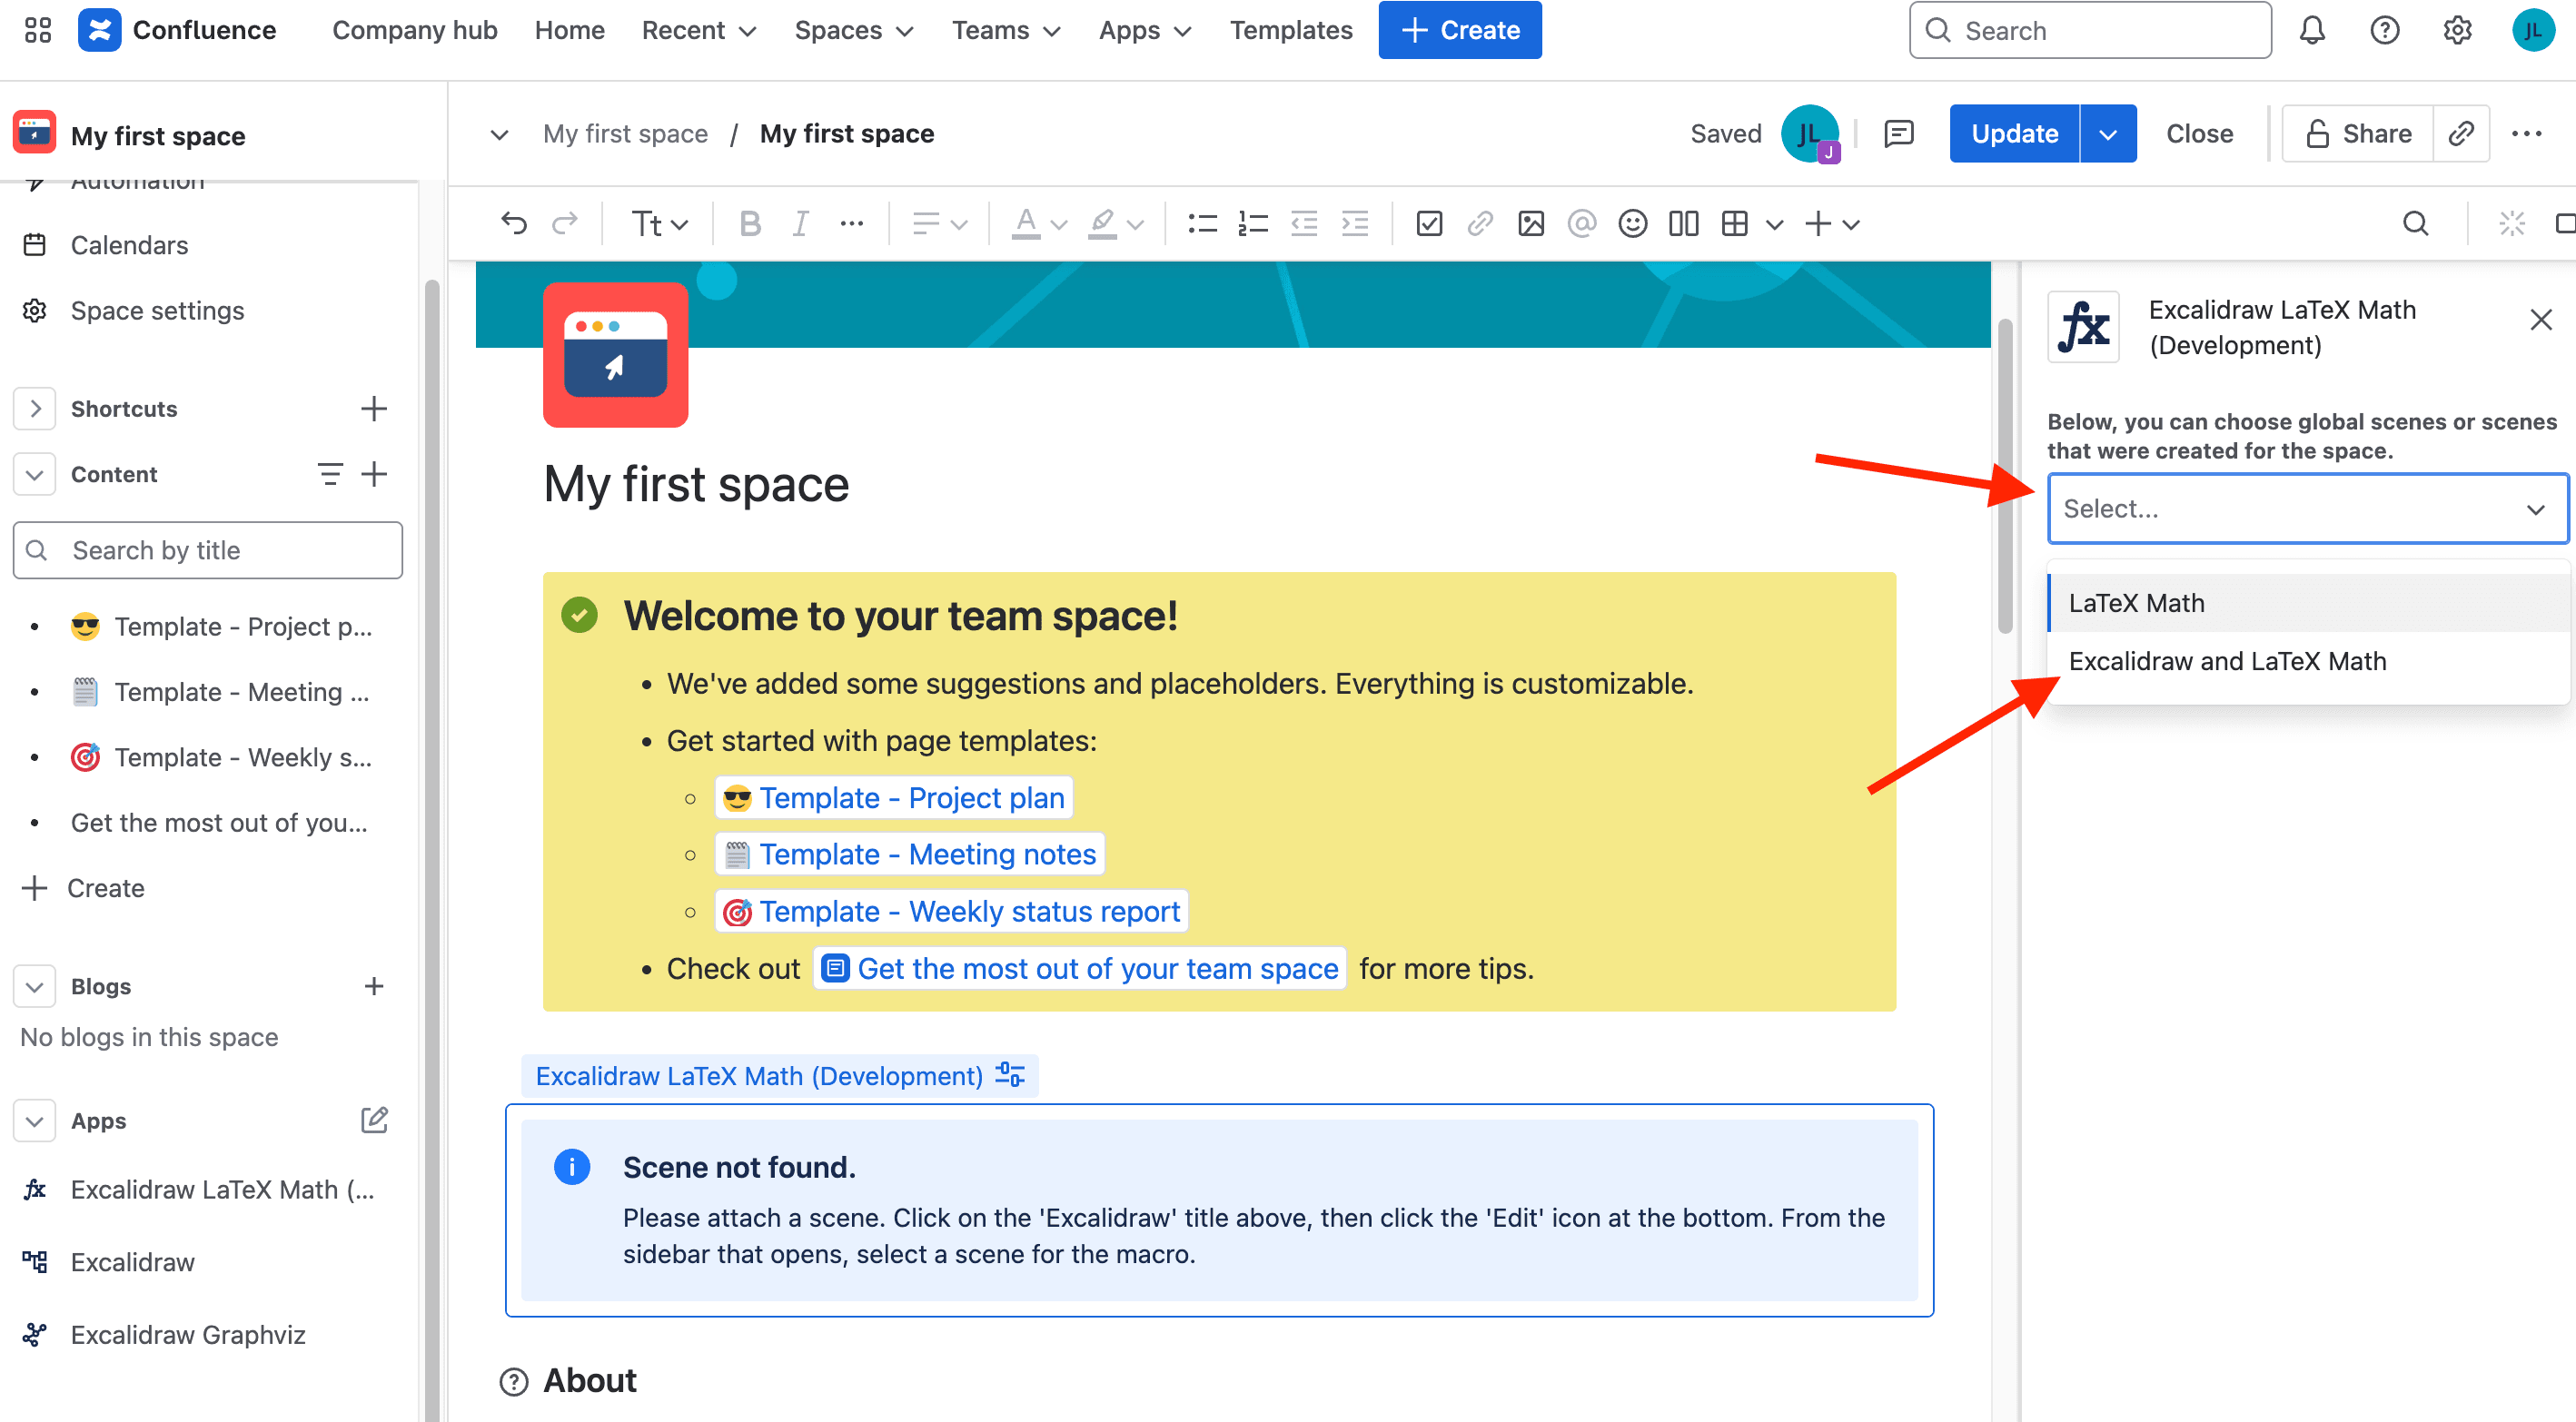Insert an at-mention

click(1581, 223)
